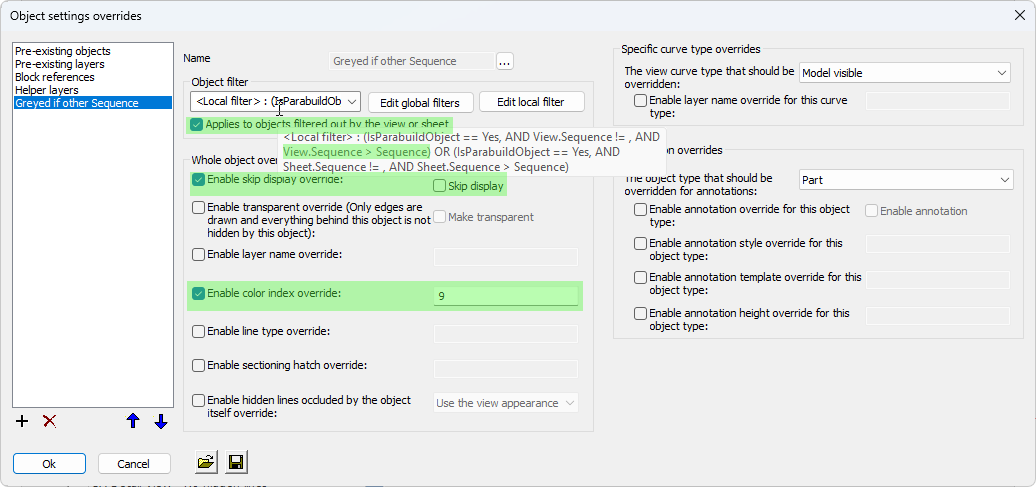
Task: Click the plus icon to add override
Action: tap(22, 421)
